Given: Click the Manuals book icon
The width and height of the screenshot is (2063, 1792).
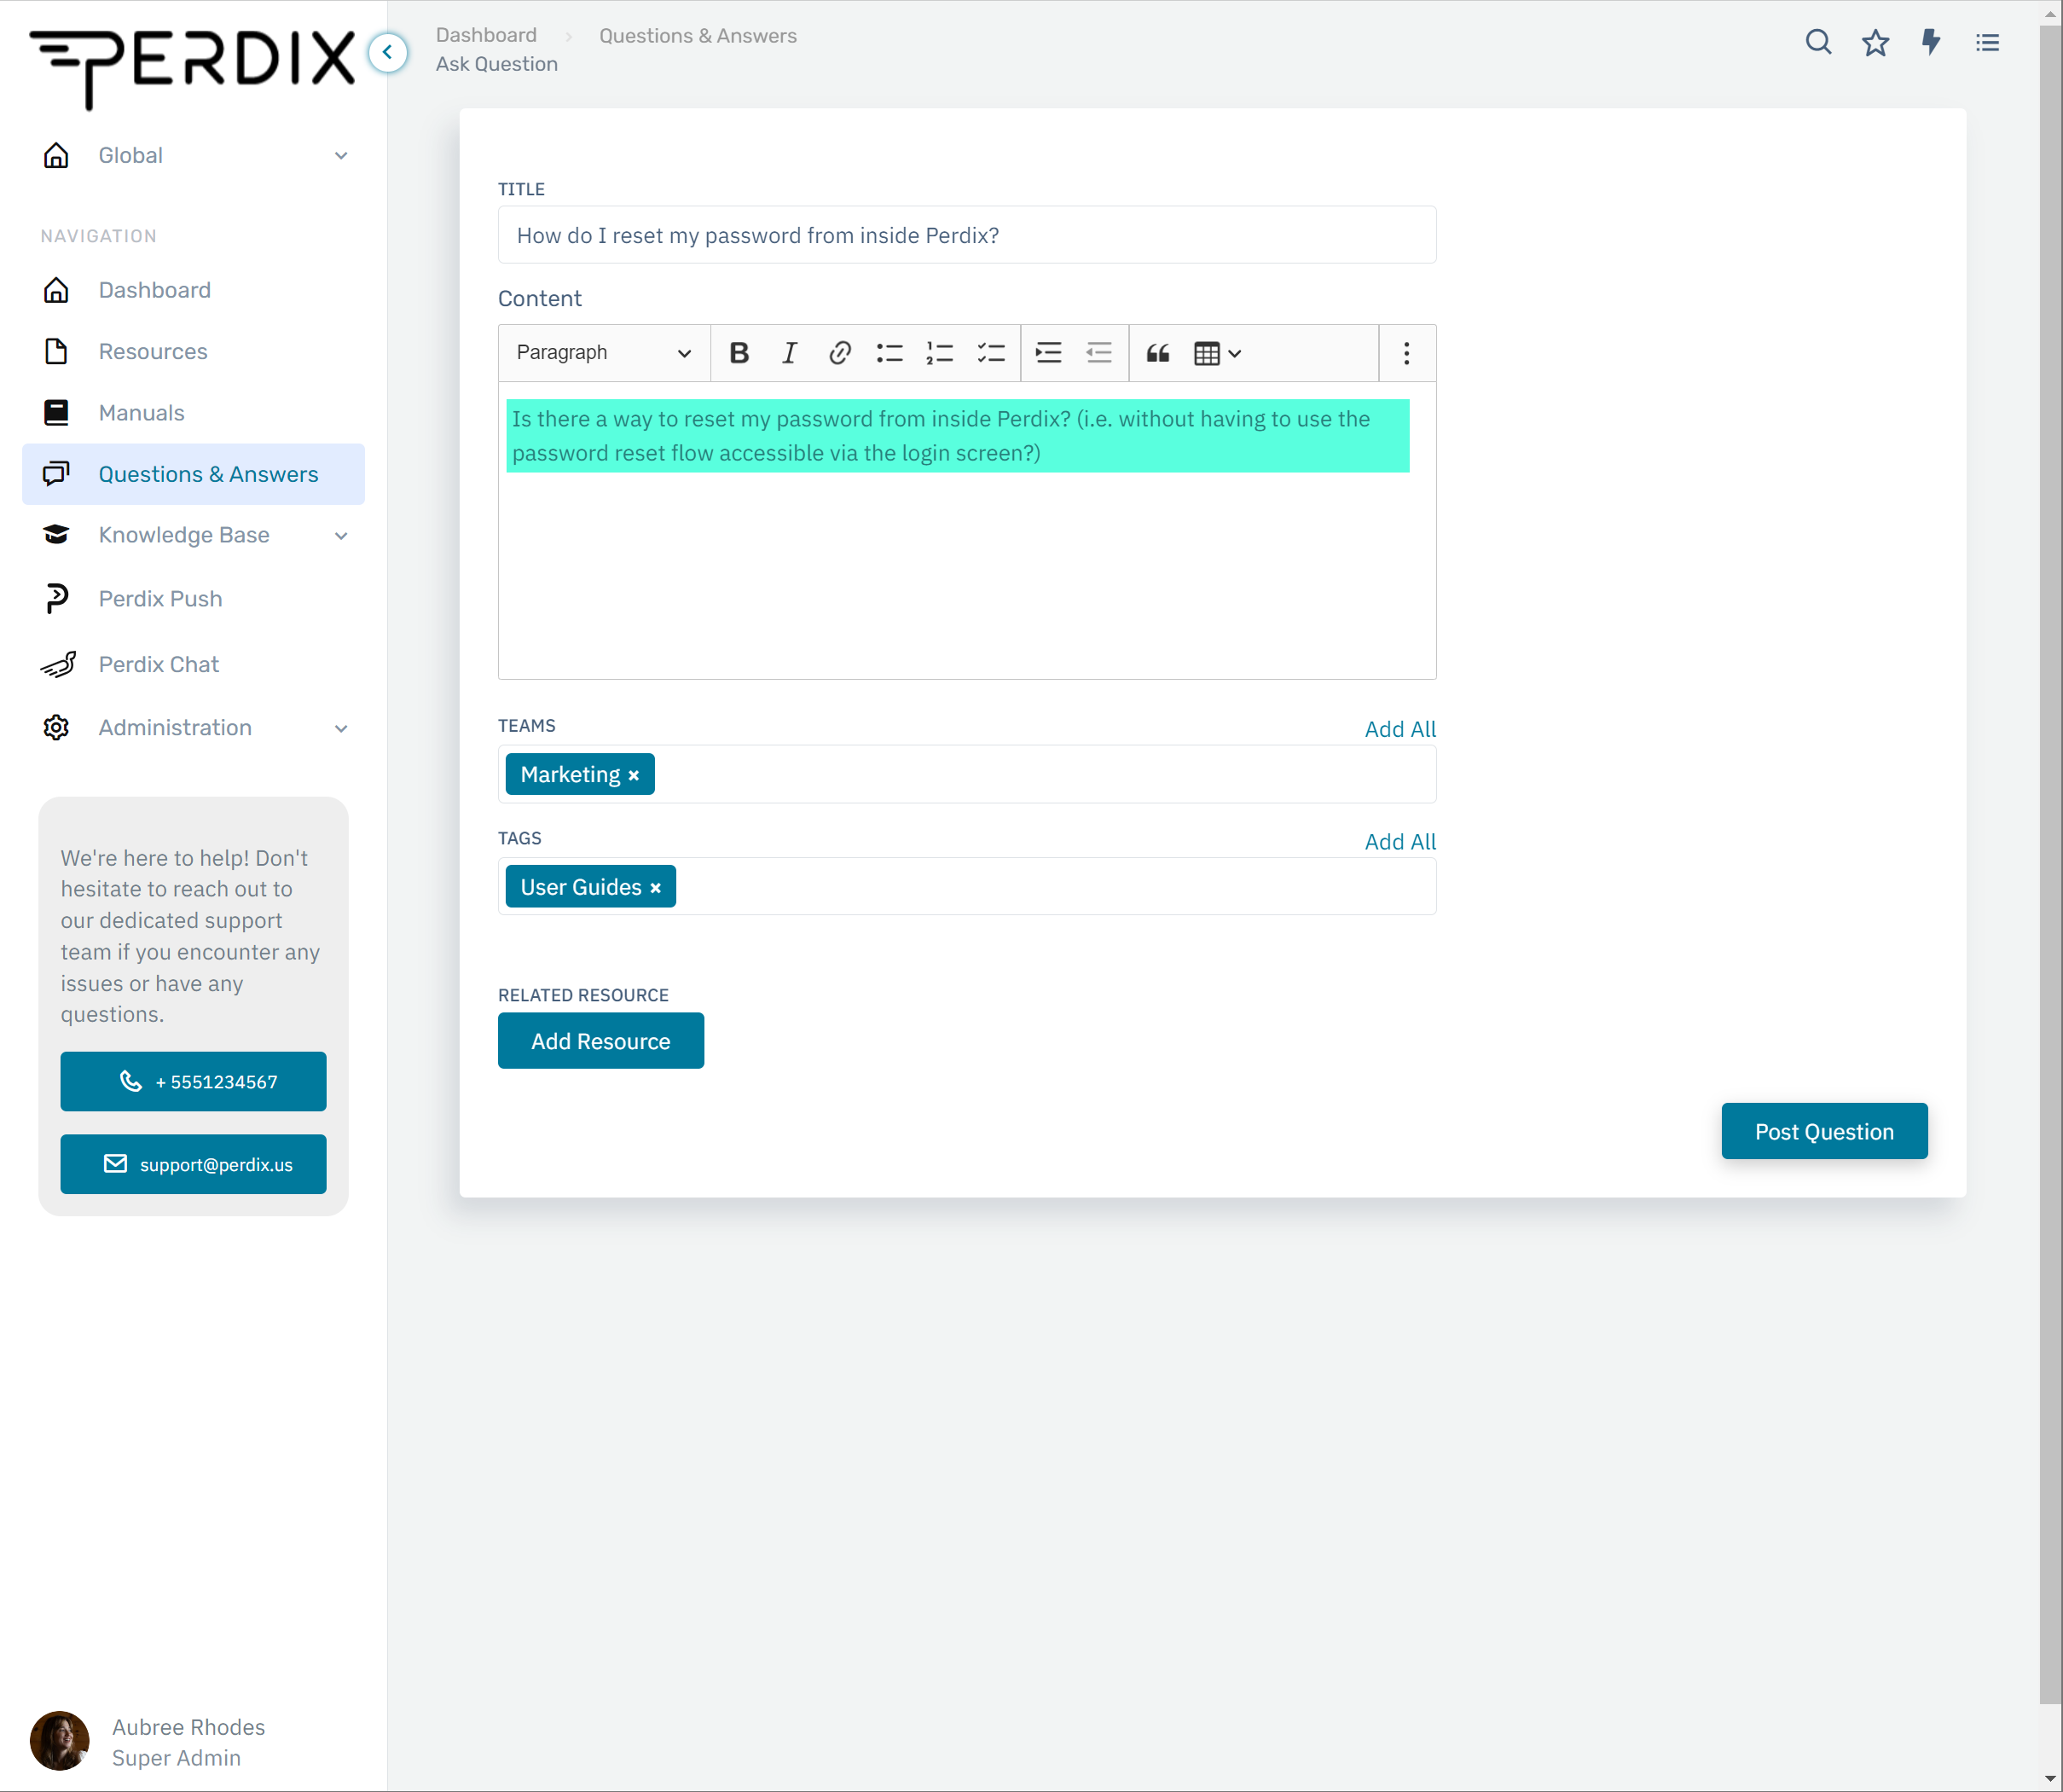Looking at the screenshot, I should 56,413.
